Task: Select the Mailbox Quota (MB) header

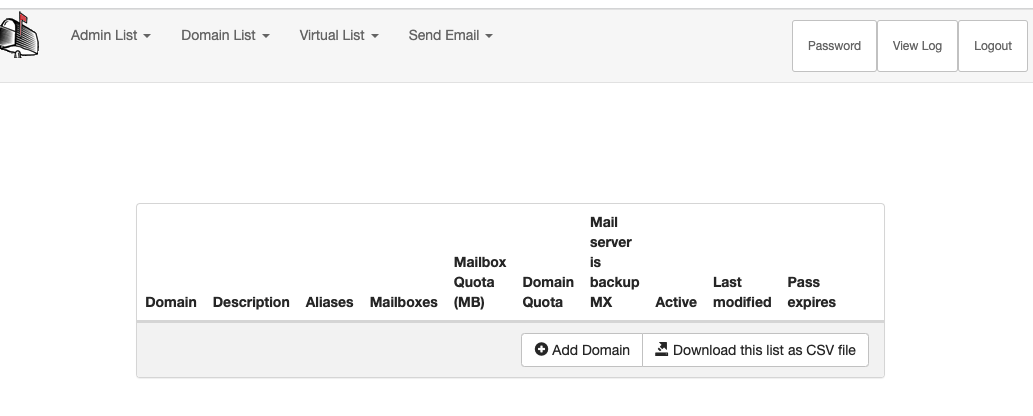Action: tap(480, 282)
